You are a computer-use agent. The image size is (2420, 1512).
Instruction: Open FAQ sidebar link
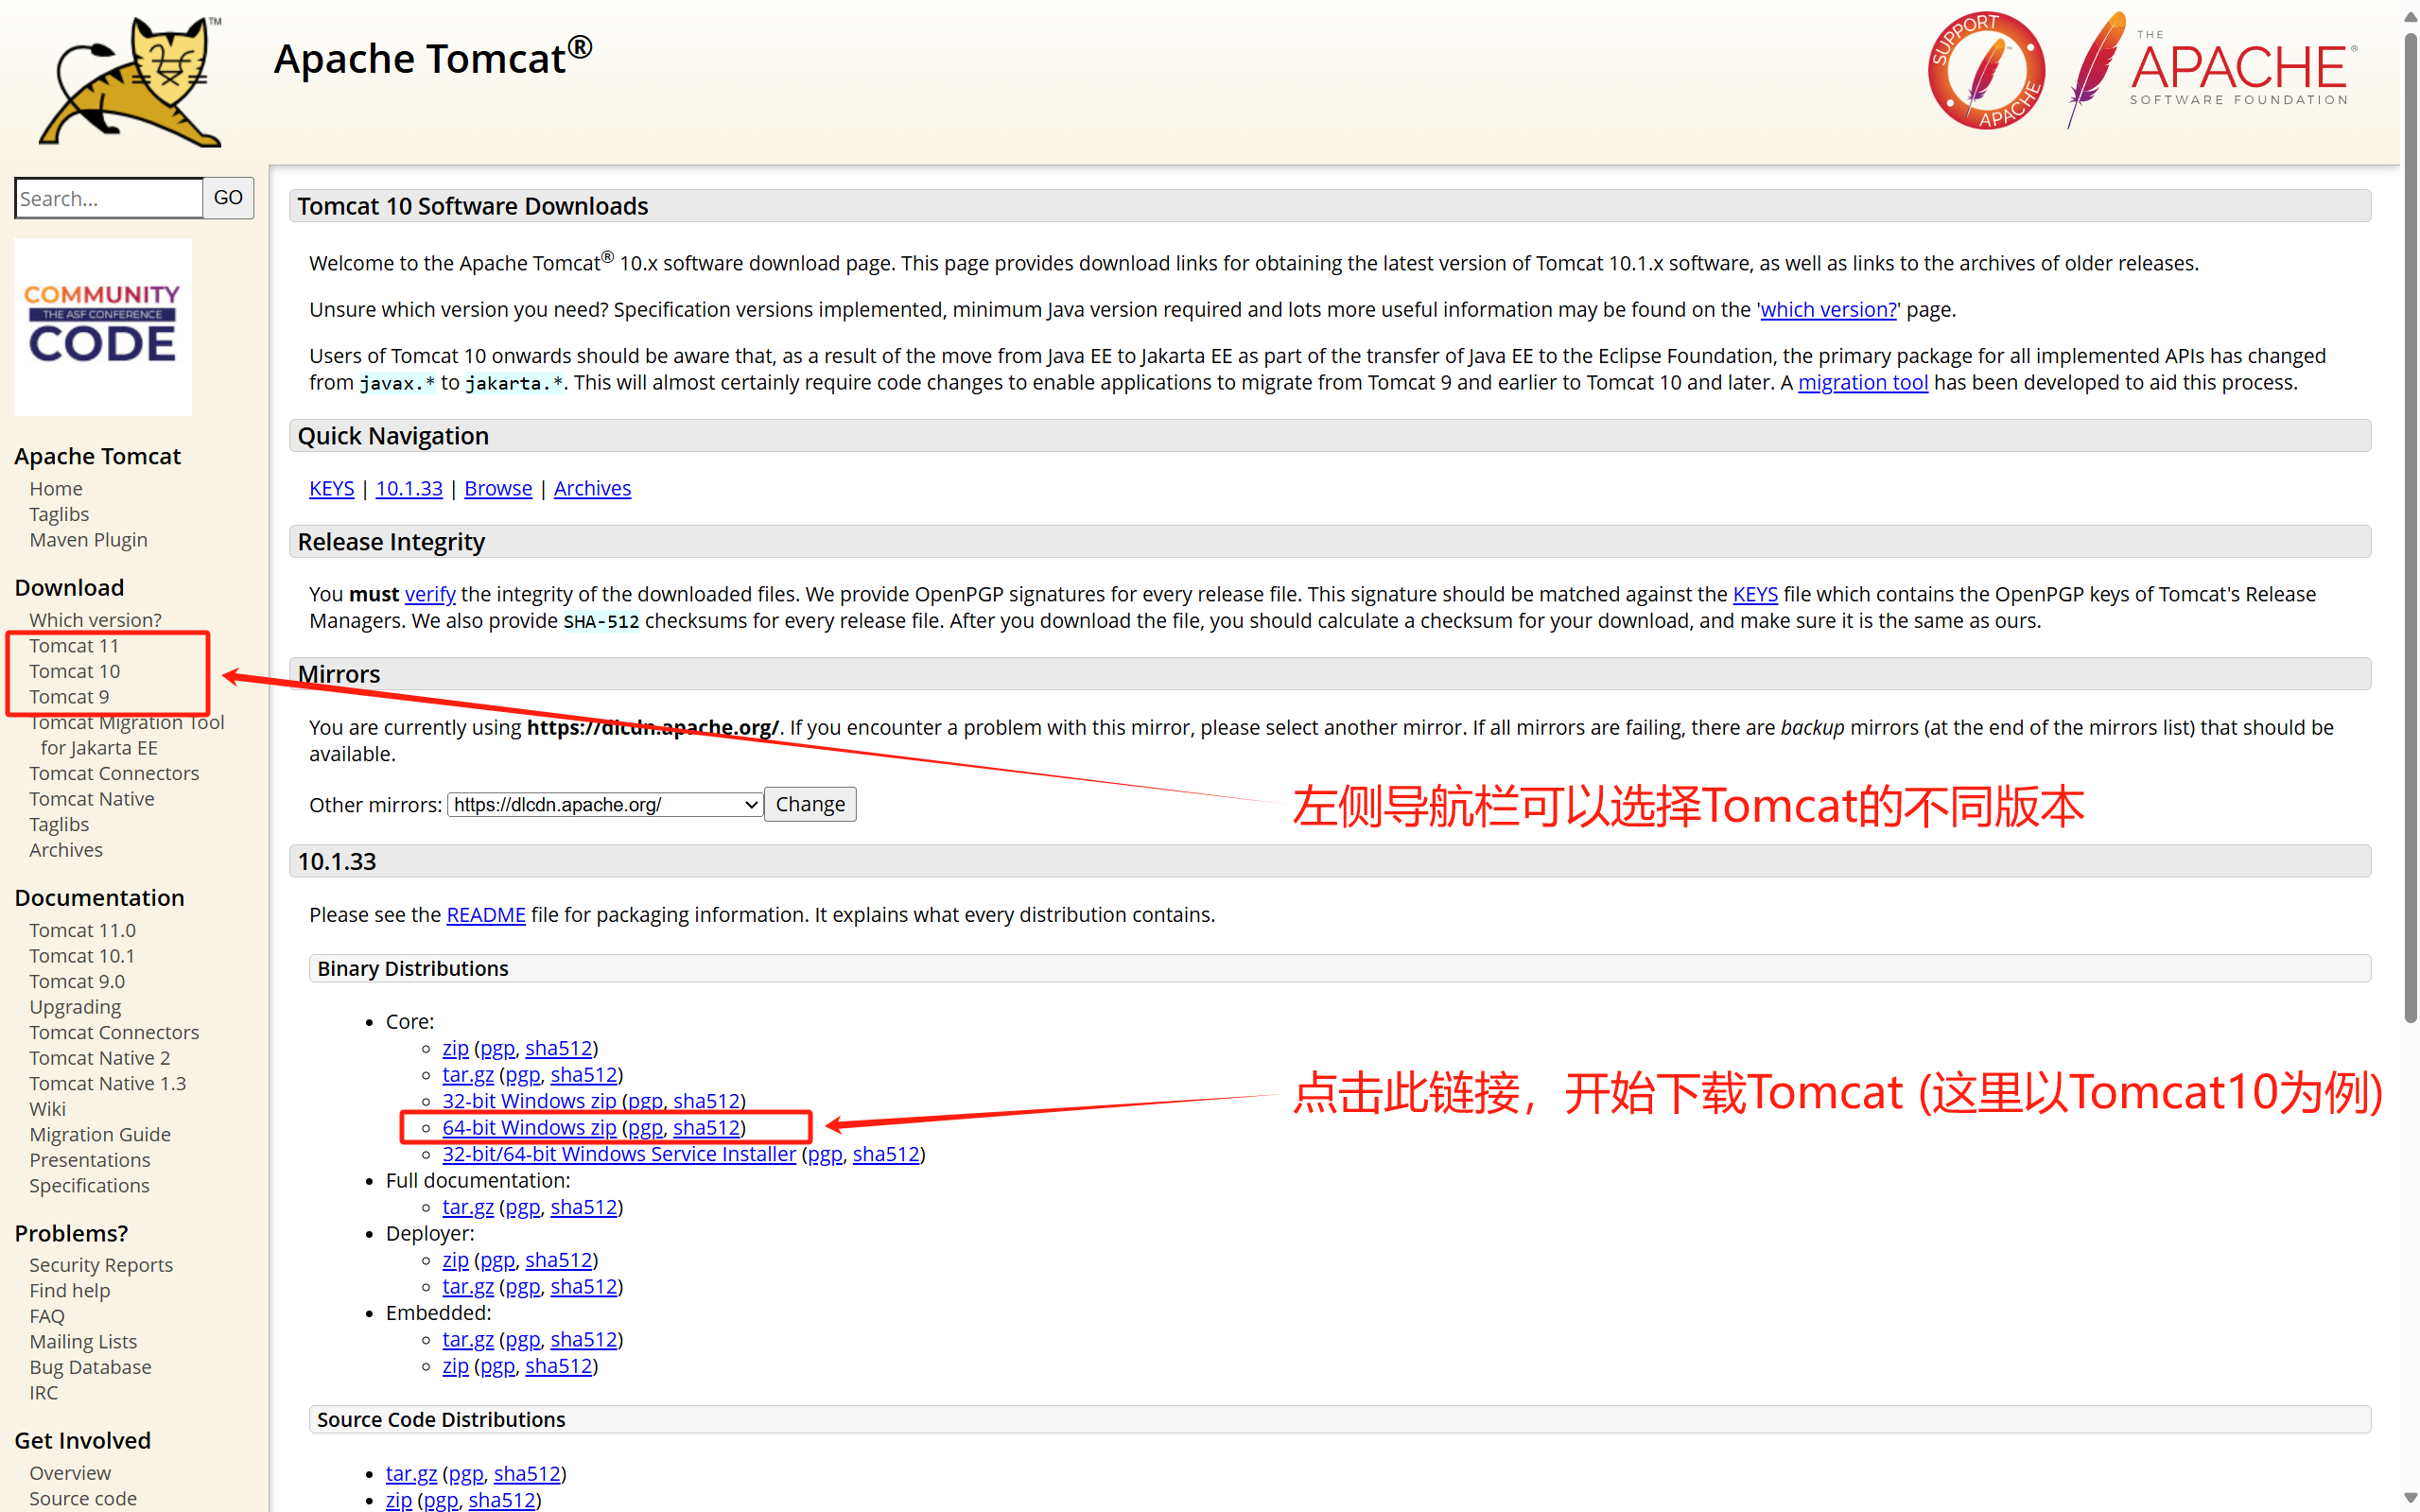(x=47, y=1316)
